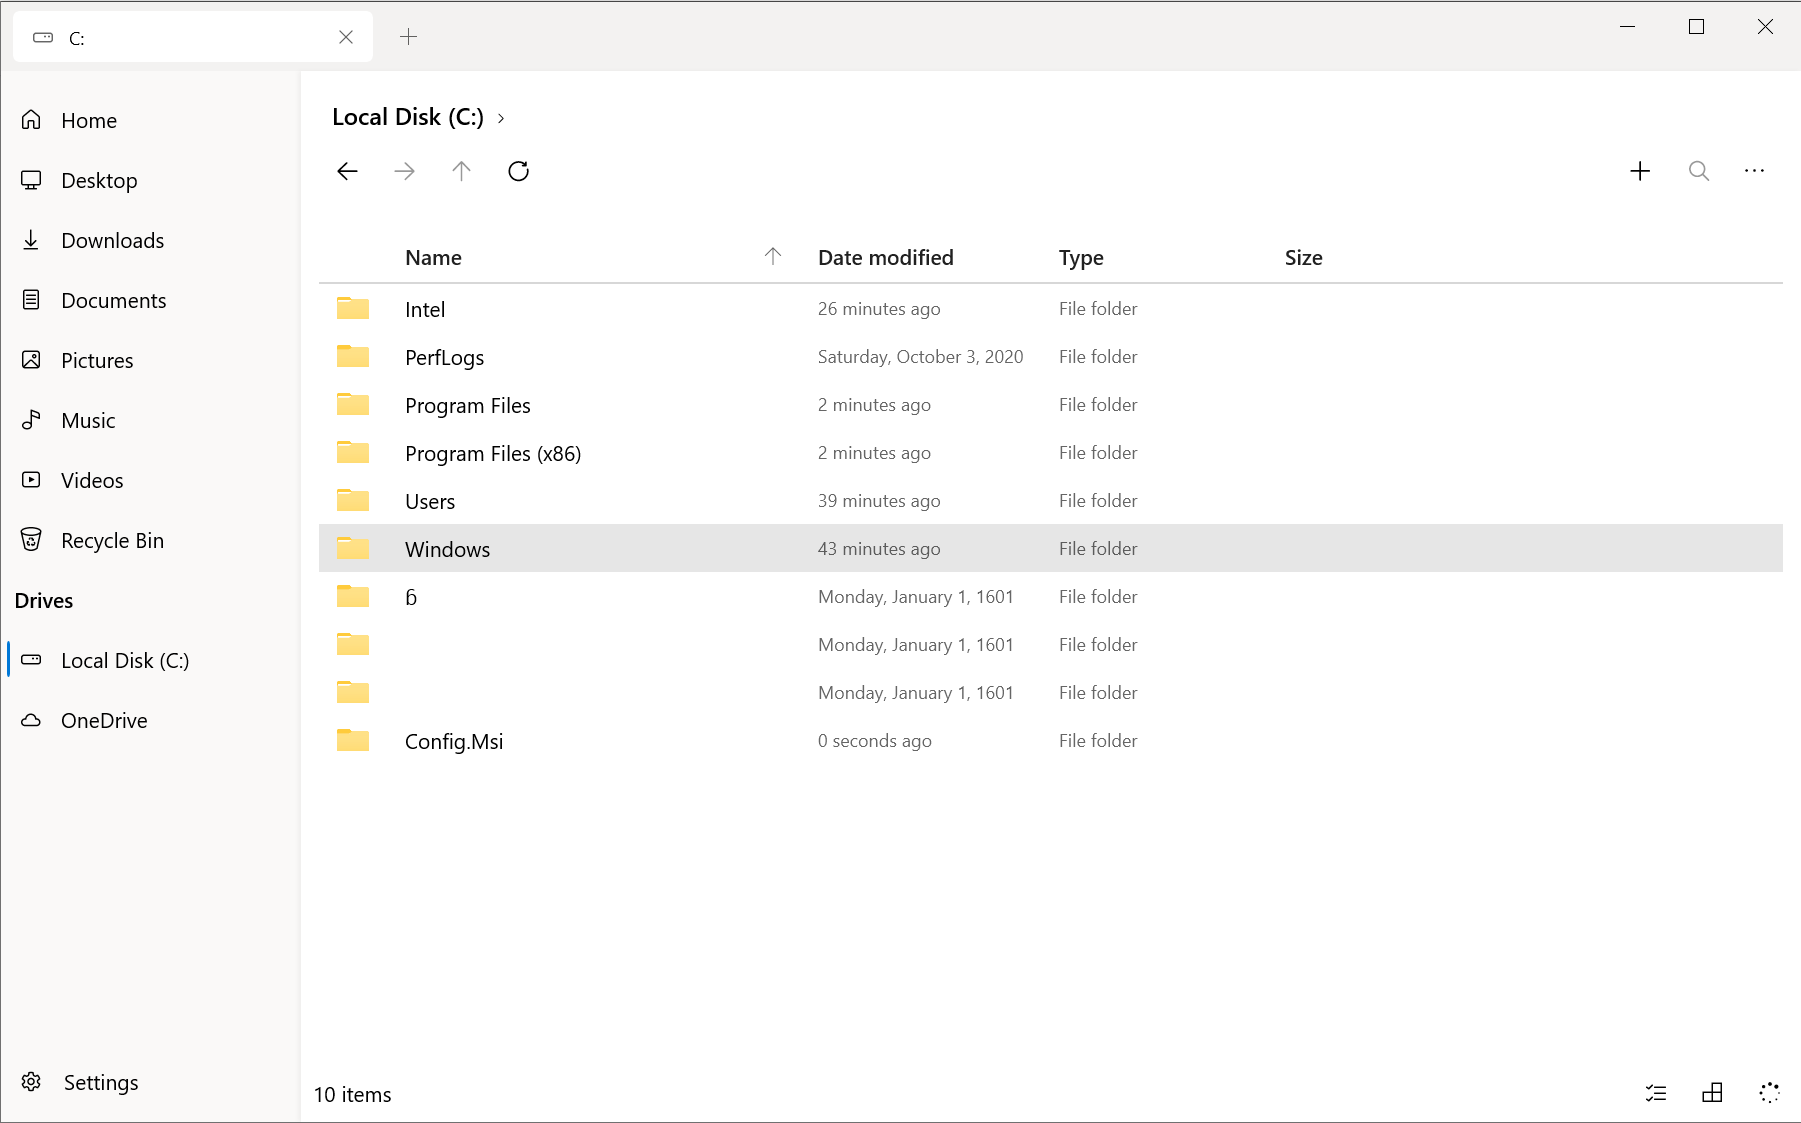Select the Program Files (x86) folder
The width and height of the screenshot is (1801, 1123).
pyautogui.click(x=1050, y=453)
